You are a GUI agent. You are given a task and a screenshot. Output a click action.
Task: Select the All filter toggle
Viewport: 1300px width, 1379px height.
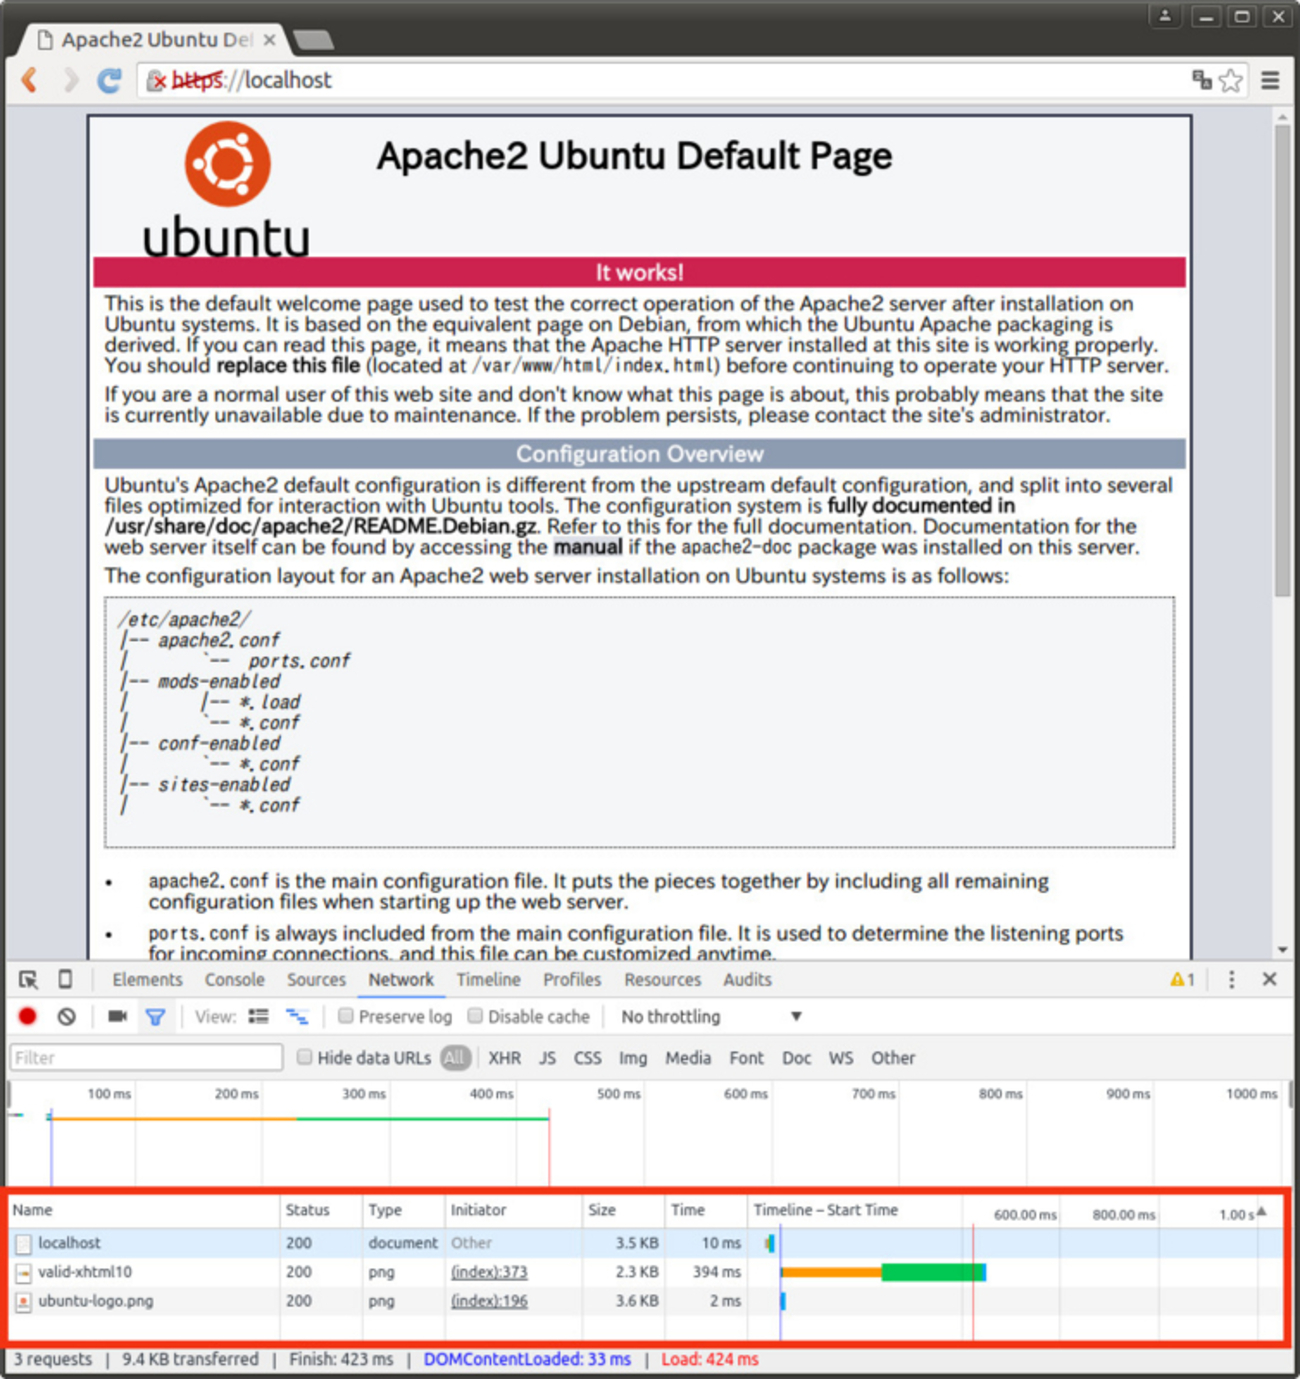pos(455,1058)
